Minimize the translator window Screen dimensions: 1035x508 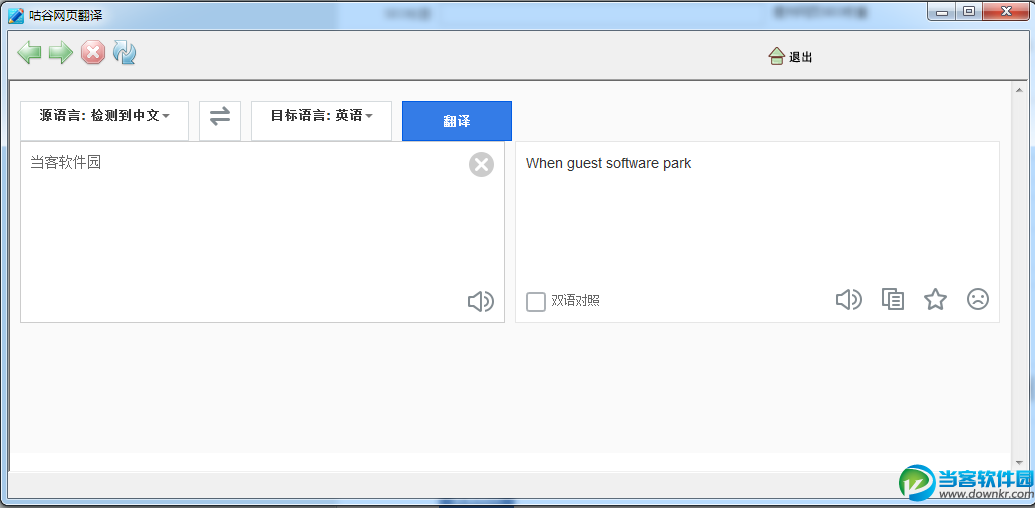click(941, 11)
